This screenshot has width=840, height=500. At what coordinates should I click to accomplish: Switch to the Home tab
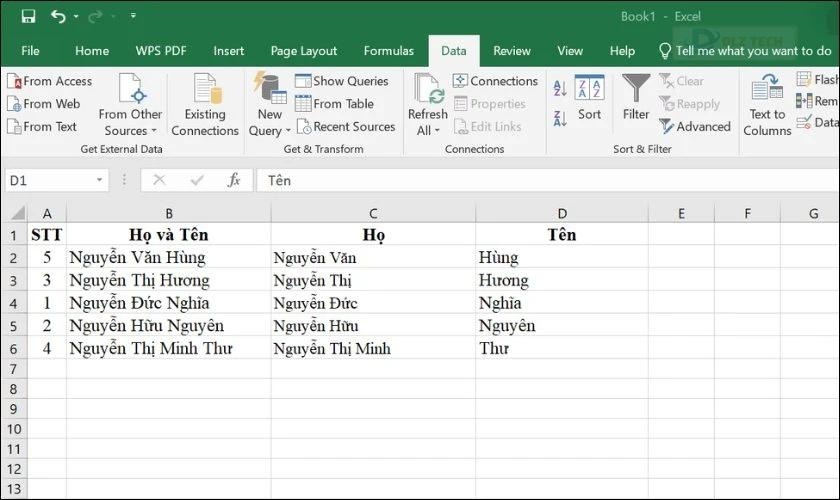[92, 51]
